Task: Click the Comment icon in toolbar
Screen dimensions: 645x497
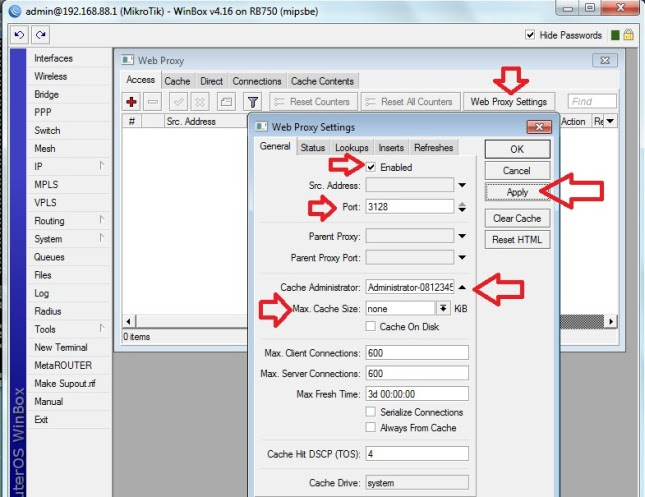Action: [x=226, y=102]
